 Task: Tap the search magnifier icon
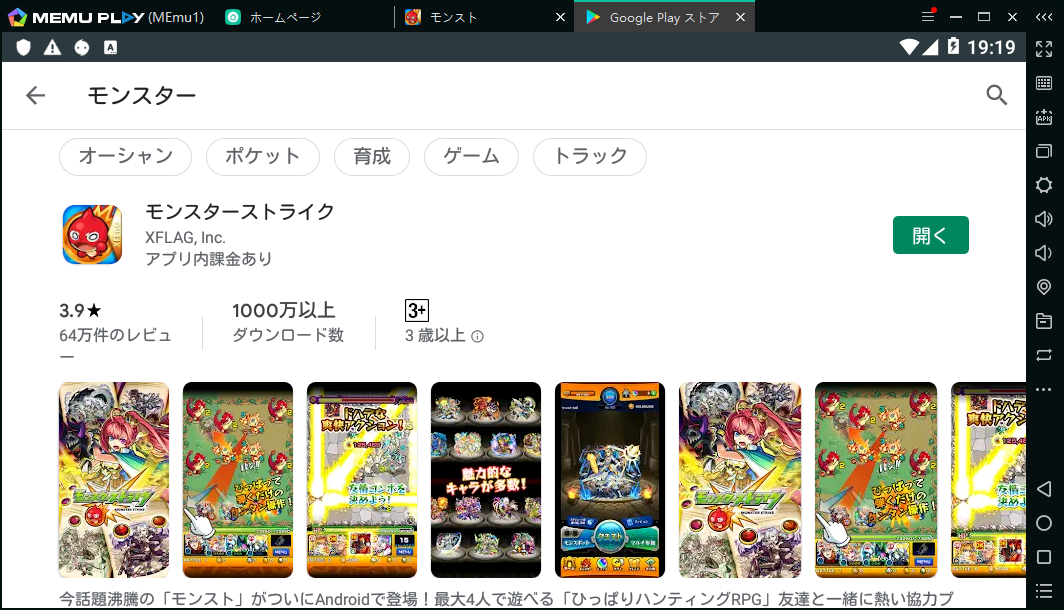996,95
